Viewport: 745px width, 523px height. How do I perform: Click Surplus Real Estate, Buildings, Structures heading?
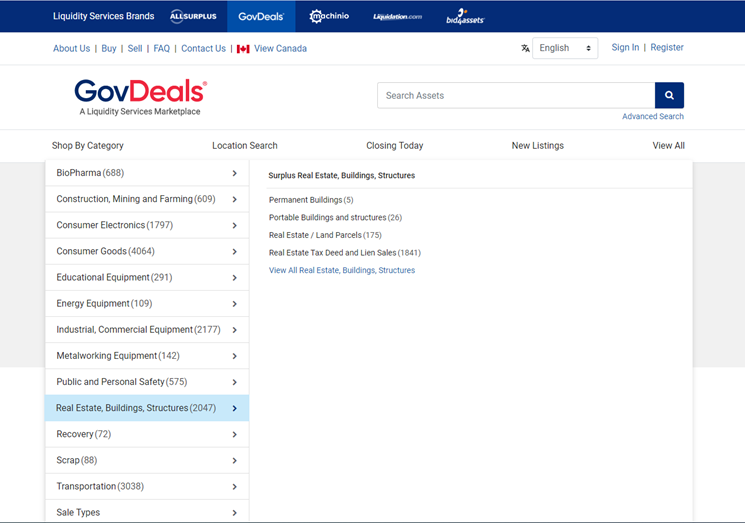click(x=342, y=176)
